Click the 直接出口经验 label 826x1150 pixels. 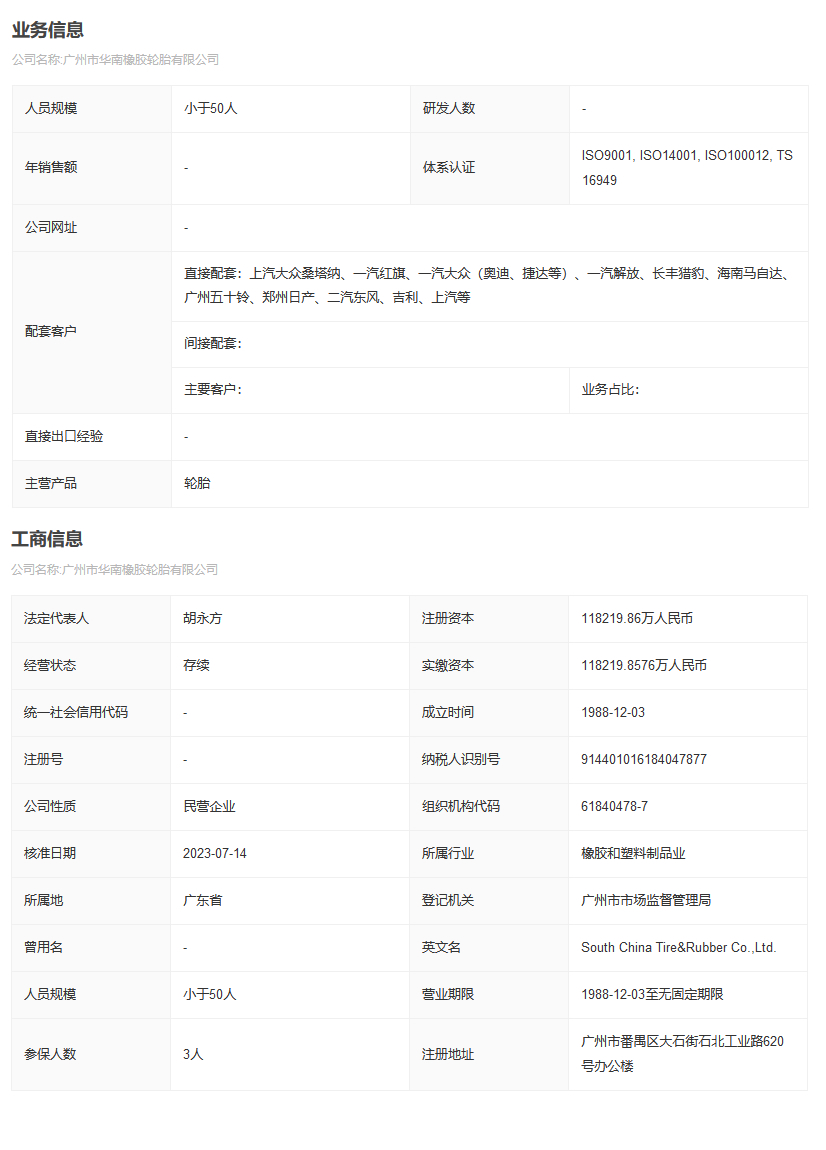point(64,436)
